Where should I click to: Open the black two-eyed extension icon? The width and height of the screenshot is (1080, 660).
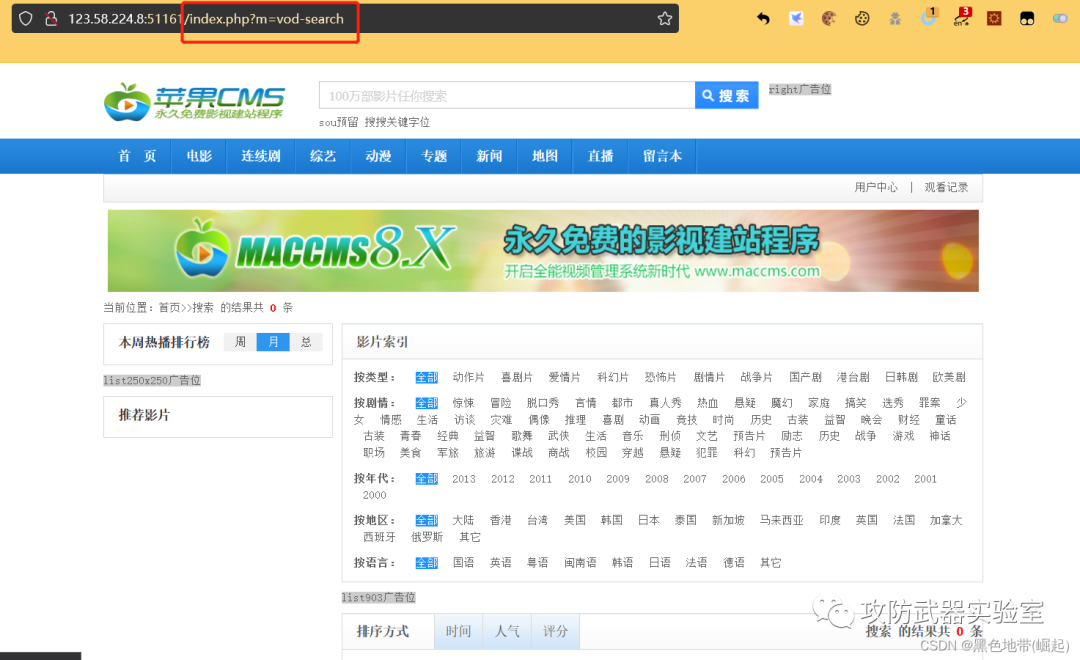pos(1027,19)
